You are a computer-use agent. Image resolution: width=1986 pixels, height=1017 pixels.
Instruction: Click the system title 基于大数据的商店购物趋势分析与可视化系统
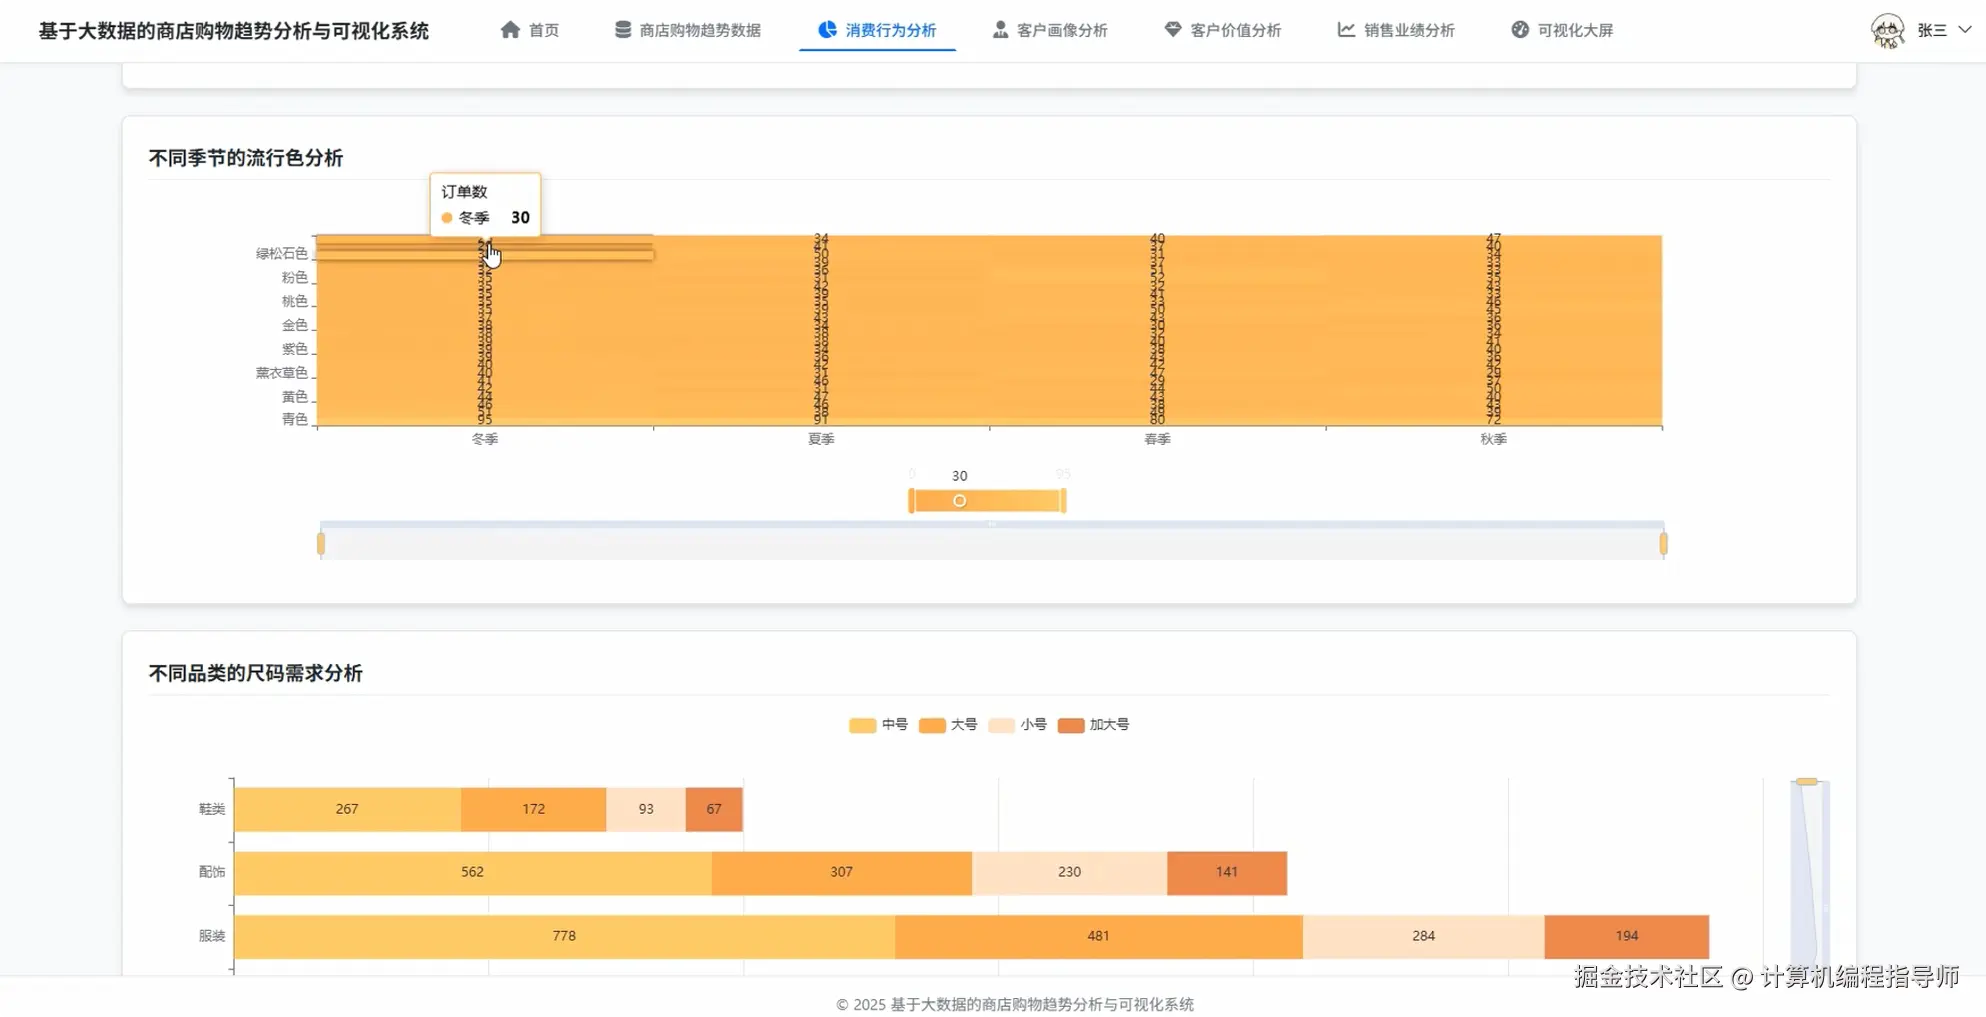click(x=234, y=31)
